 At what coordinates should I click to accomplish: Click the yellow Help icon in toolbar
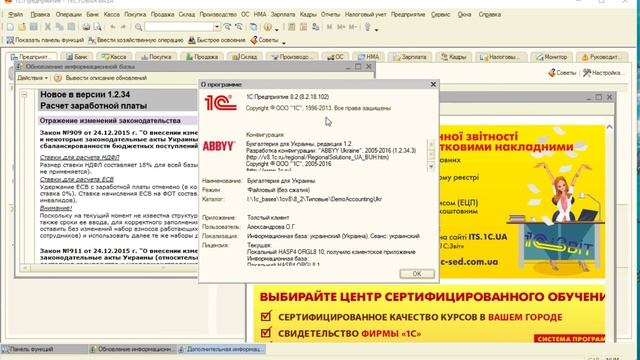coord(267,27)
